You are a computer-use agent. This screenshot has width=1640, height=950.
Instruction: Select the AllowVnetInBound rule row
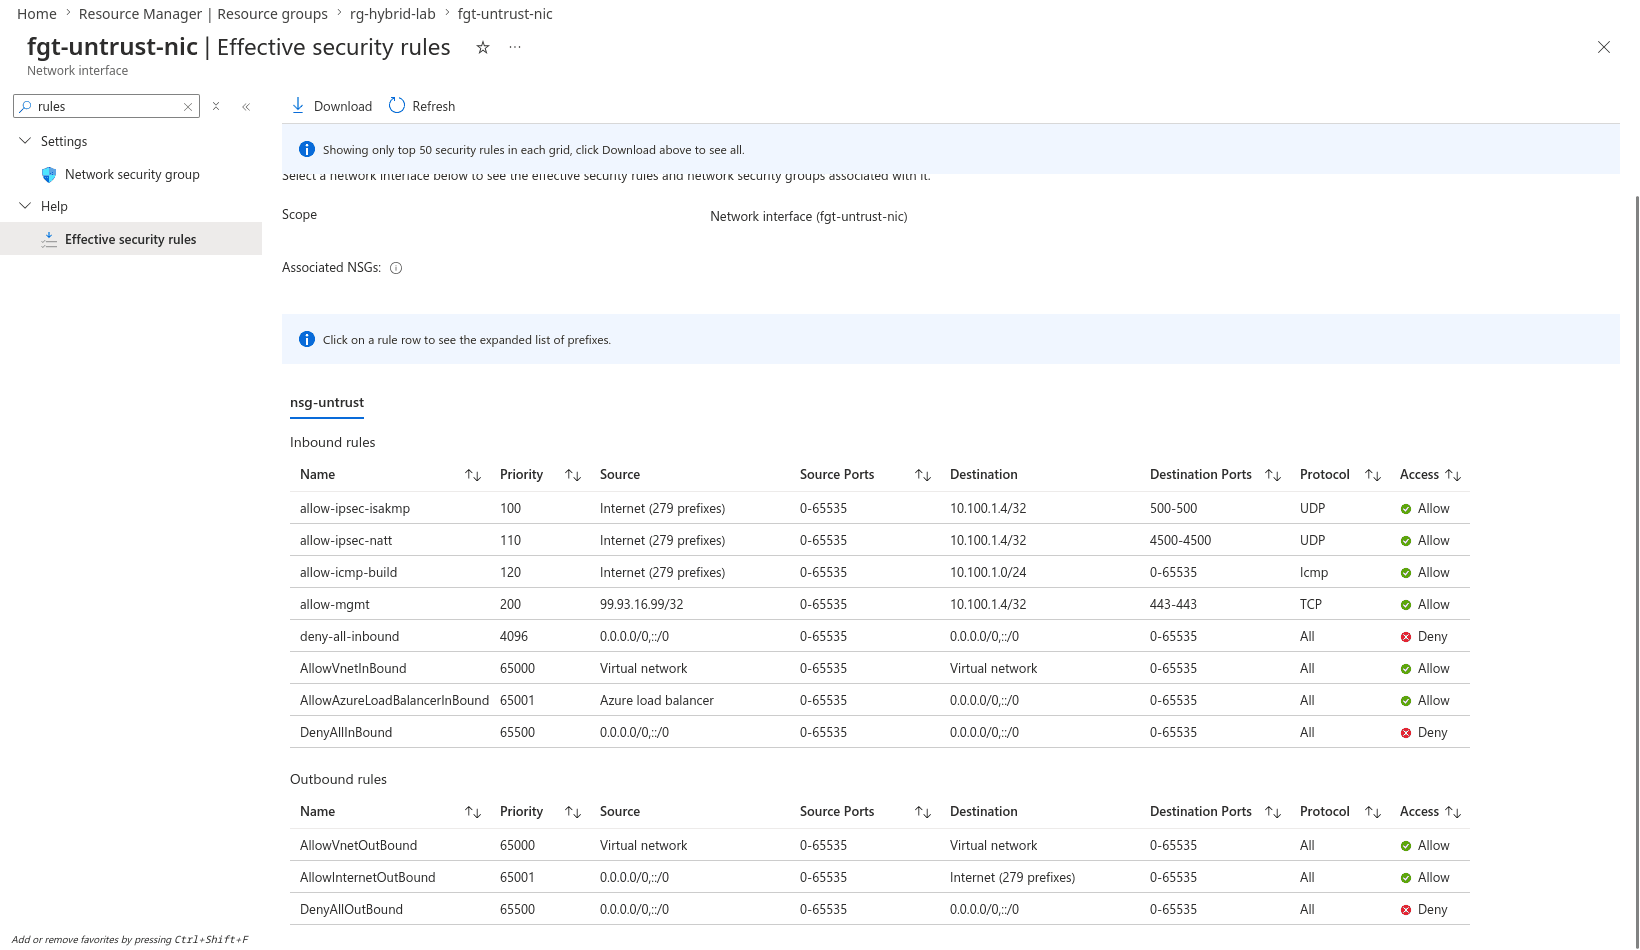[880, 668]
